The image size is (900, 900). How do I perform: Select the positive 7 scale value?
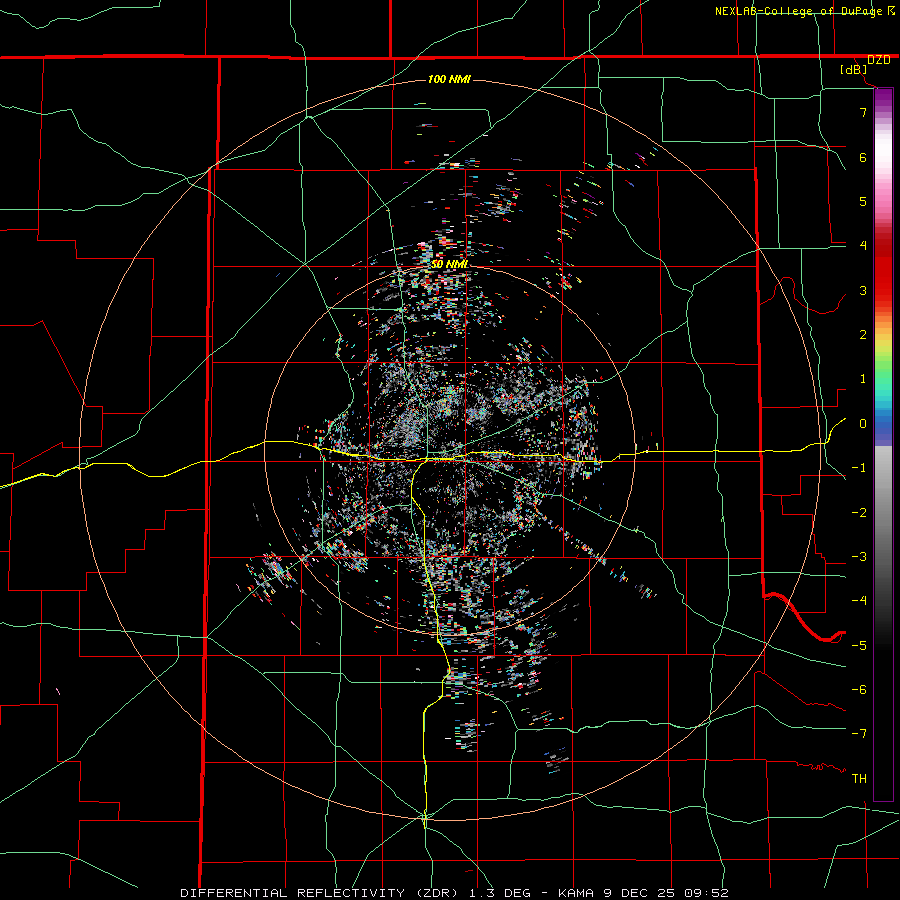tap(863, 112)
